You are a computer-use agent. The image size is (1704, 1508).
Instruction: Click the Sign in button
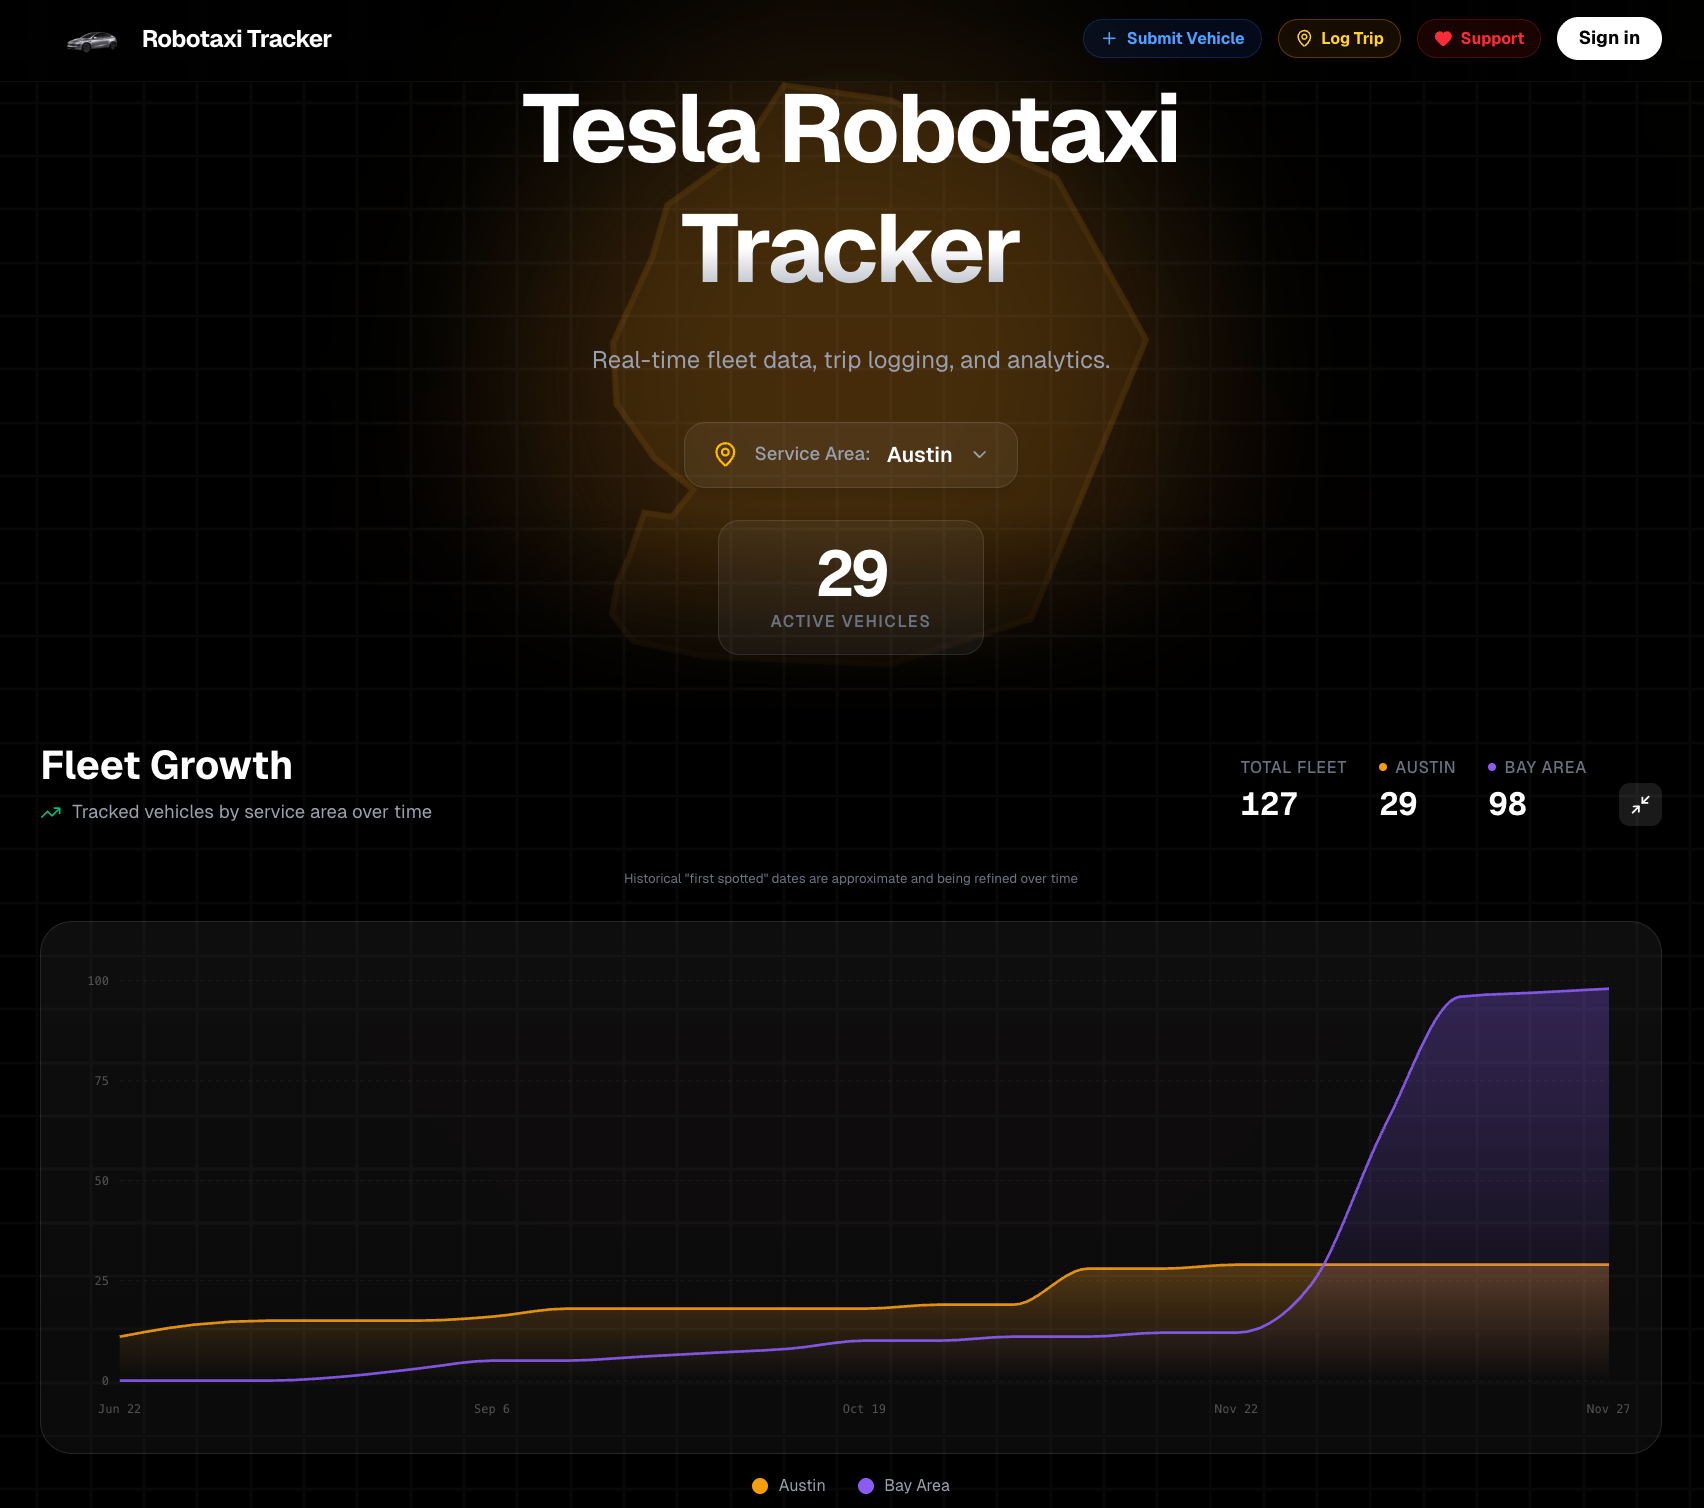coord(1609,38)
